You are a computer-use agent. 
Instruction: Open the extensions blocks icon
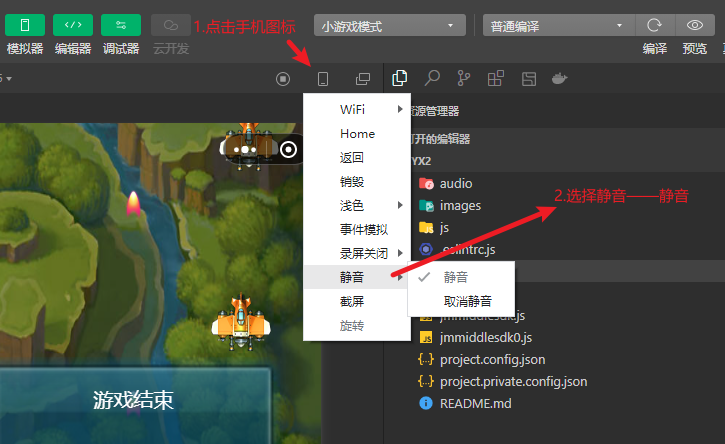[496, 78]
